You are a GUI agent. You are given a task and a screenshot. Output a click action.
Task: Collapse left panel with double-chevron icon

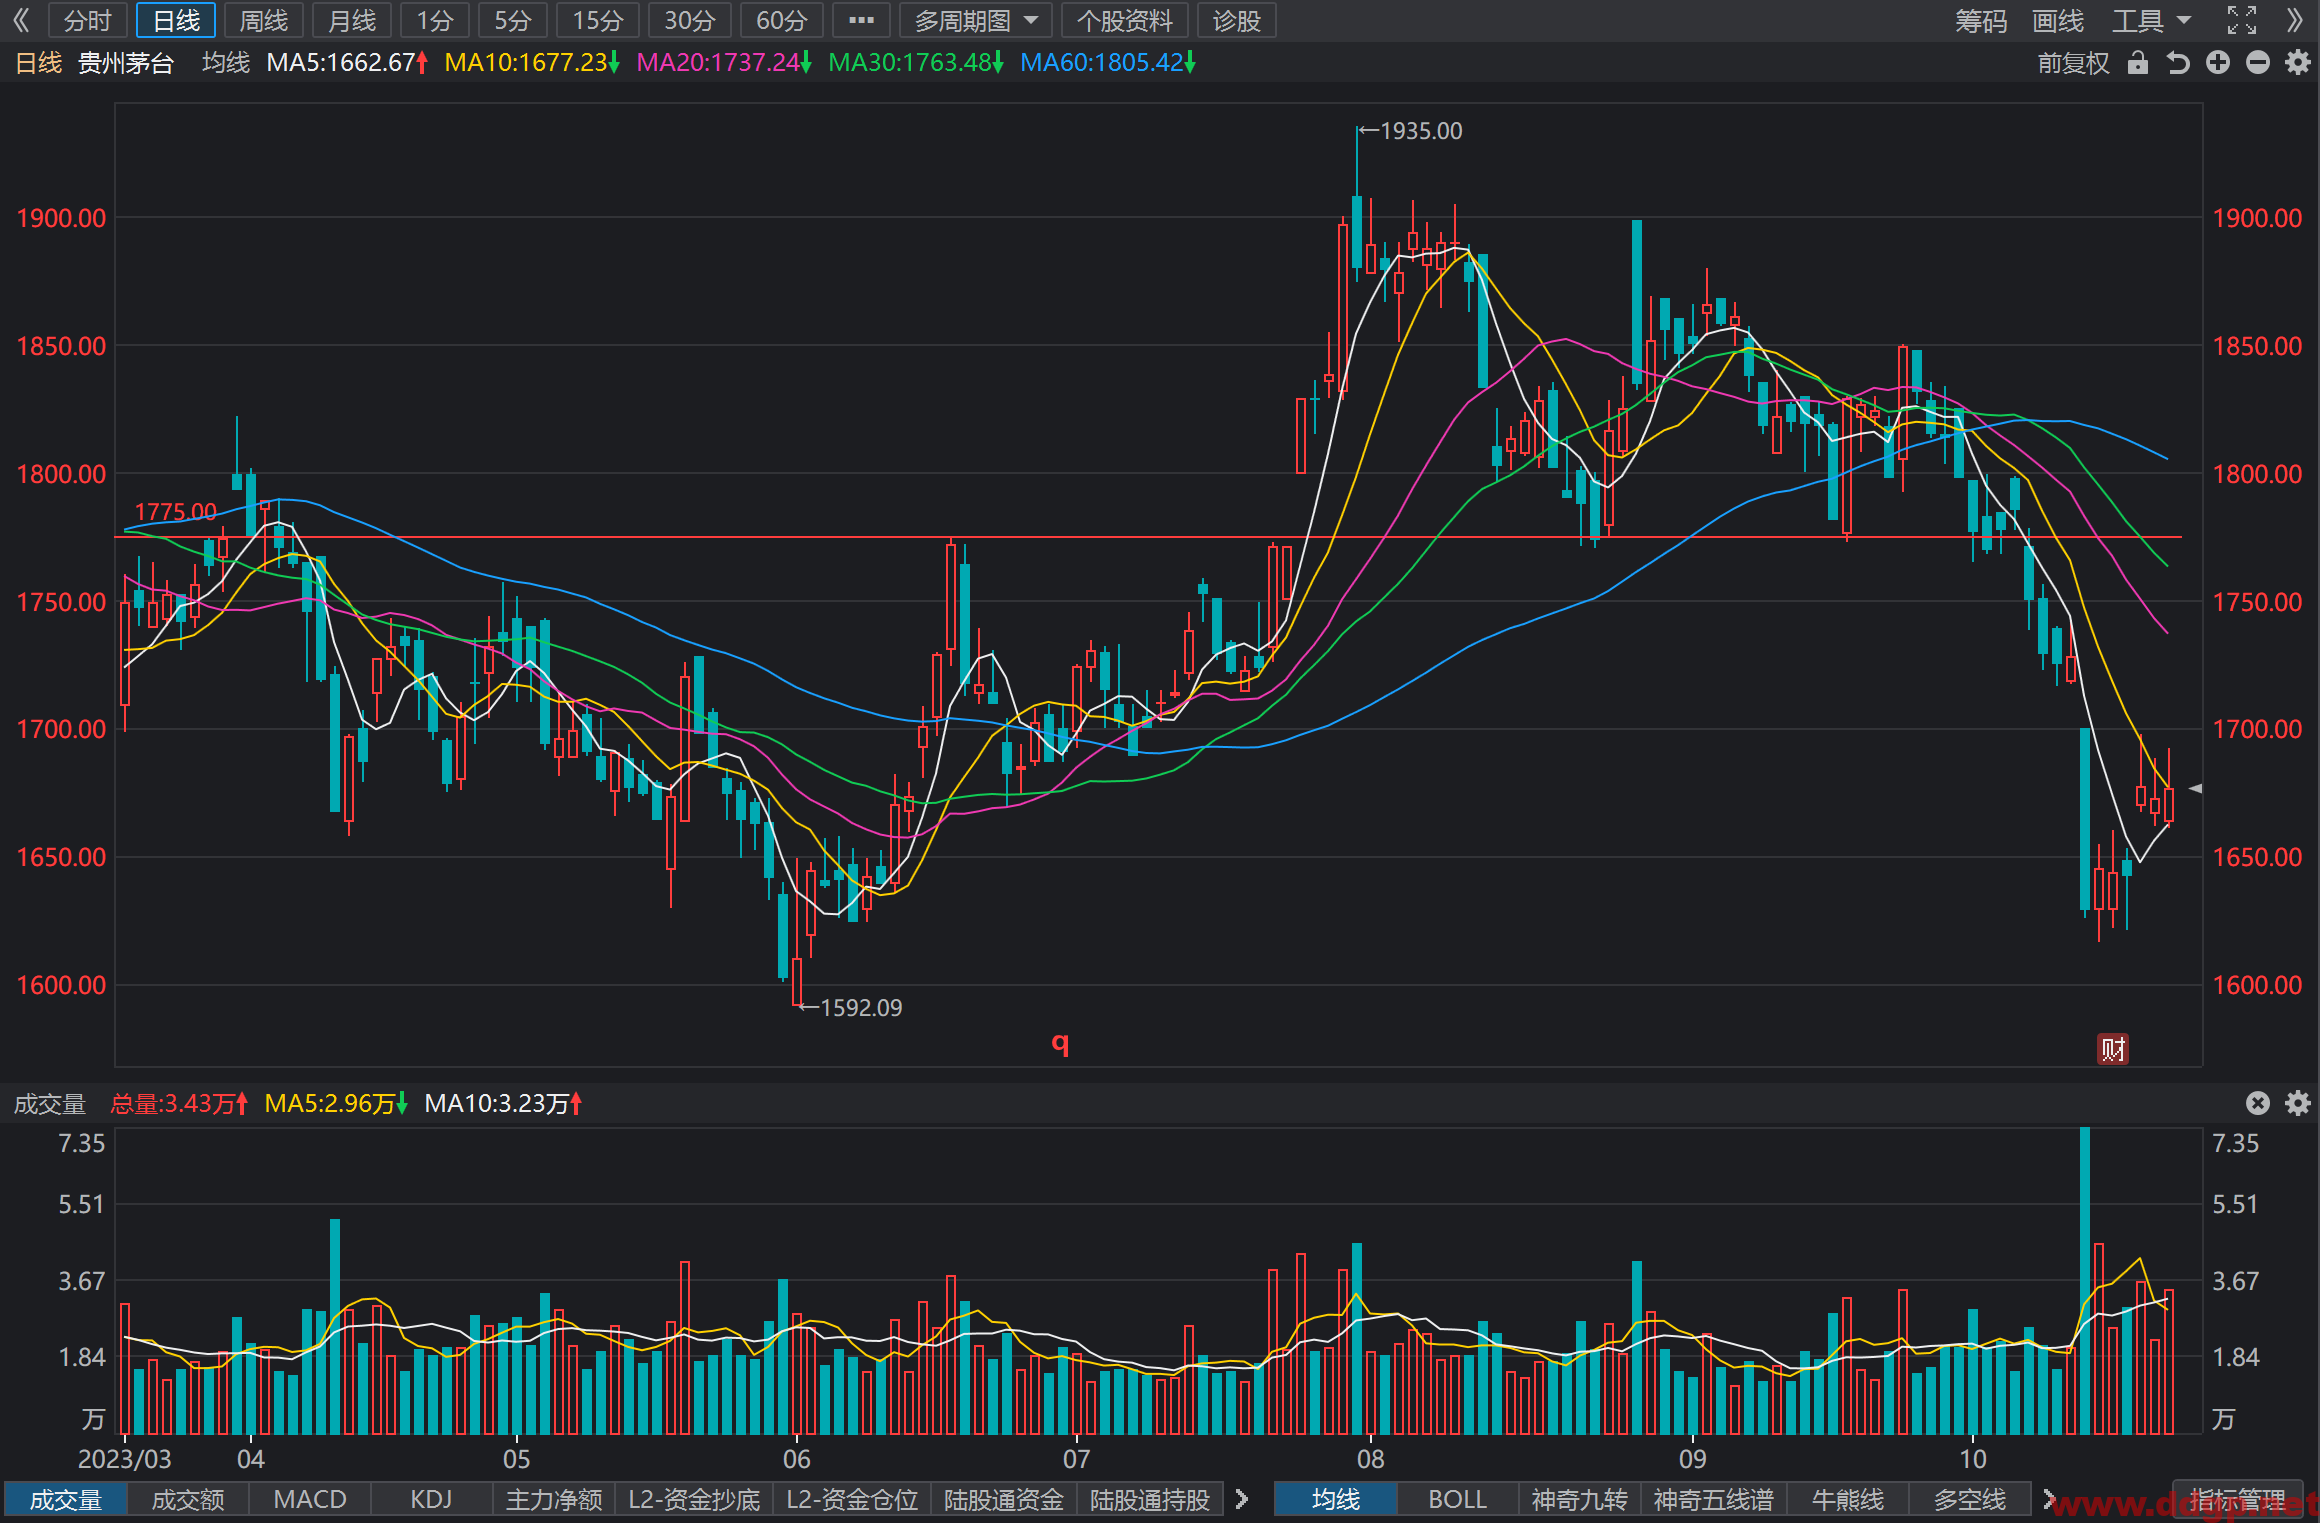[x=20, y=20]
